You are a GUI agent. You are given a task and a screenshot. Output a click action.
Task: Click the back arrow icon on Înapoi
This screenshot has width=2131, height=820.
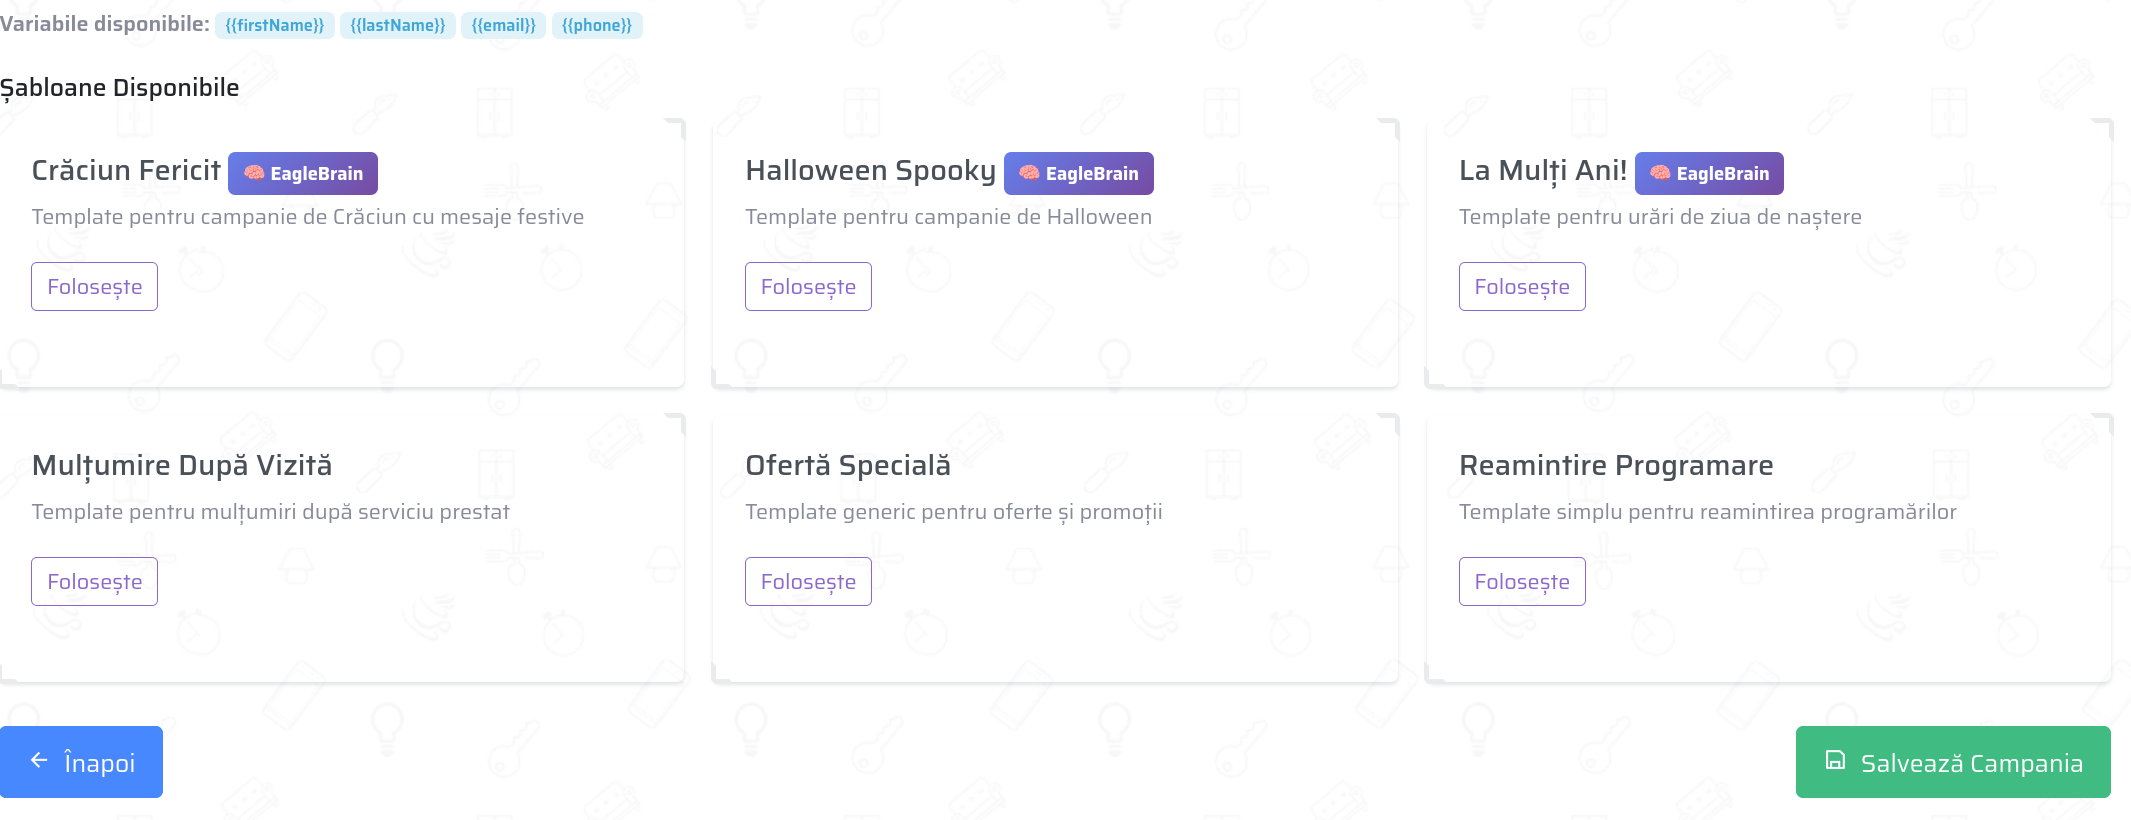[39, 761]
